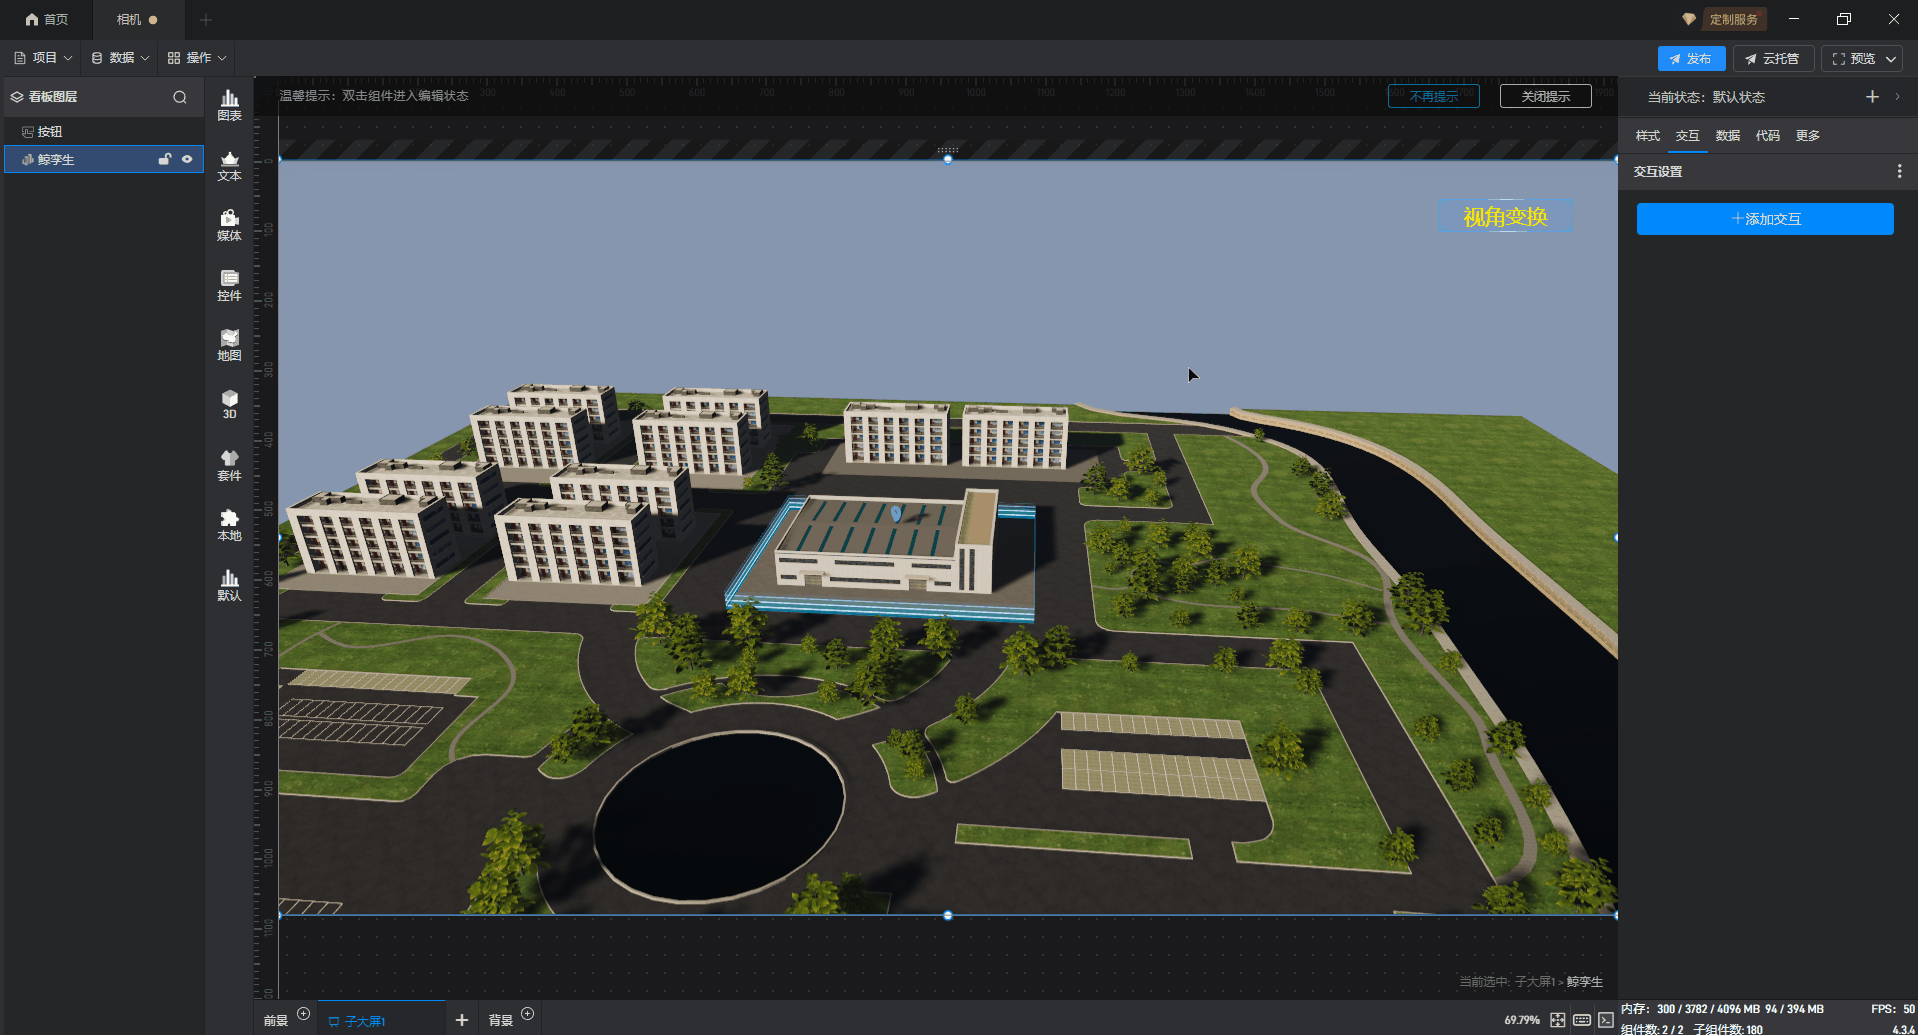
Task: Click the layer search magnifier icon
Action: tap(180, 97)
